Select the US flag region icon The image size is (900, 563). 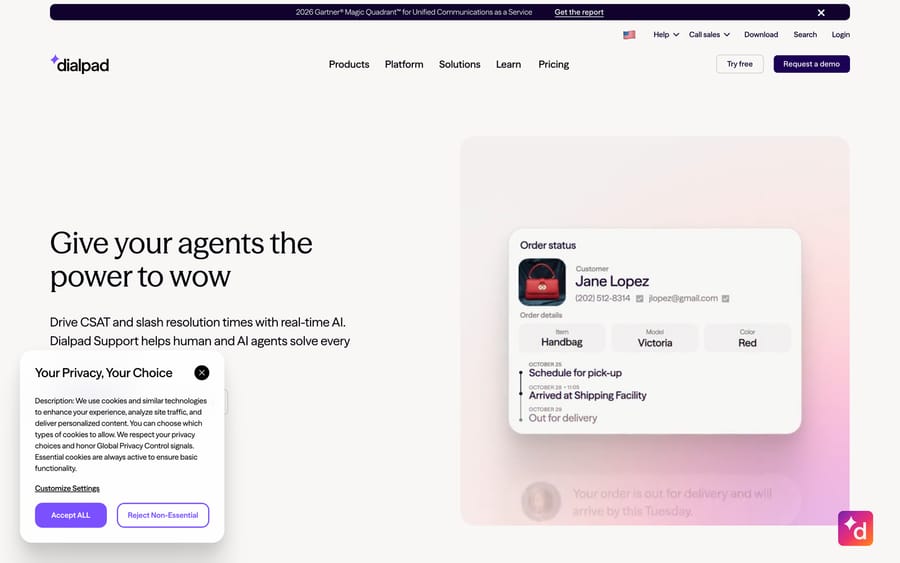(629, 34)
